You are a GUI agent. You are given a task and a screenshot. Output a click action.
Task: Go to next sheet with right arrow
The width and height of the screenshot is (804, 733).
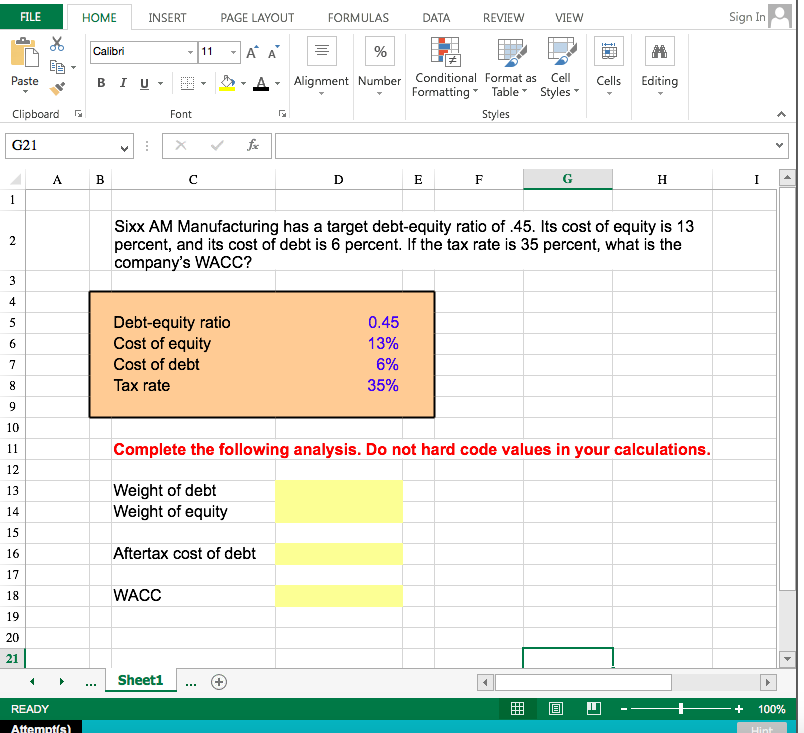[x=62, y=681]
